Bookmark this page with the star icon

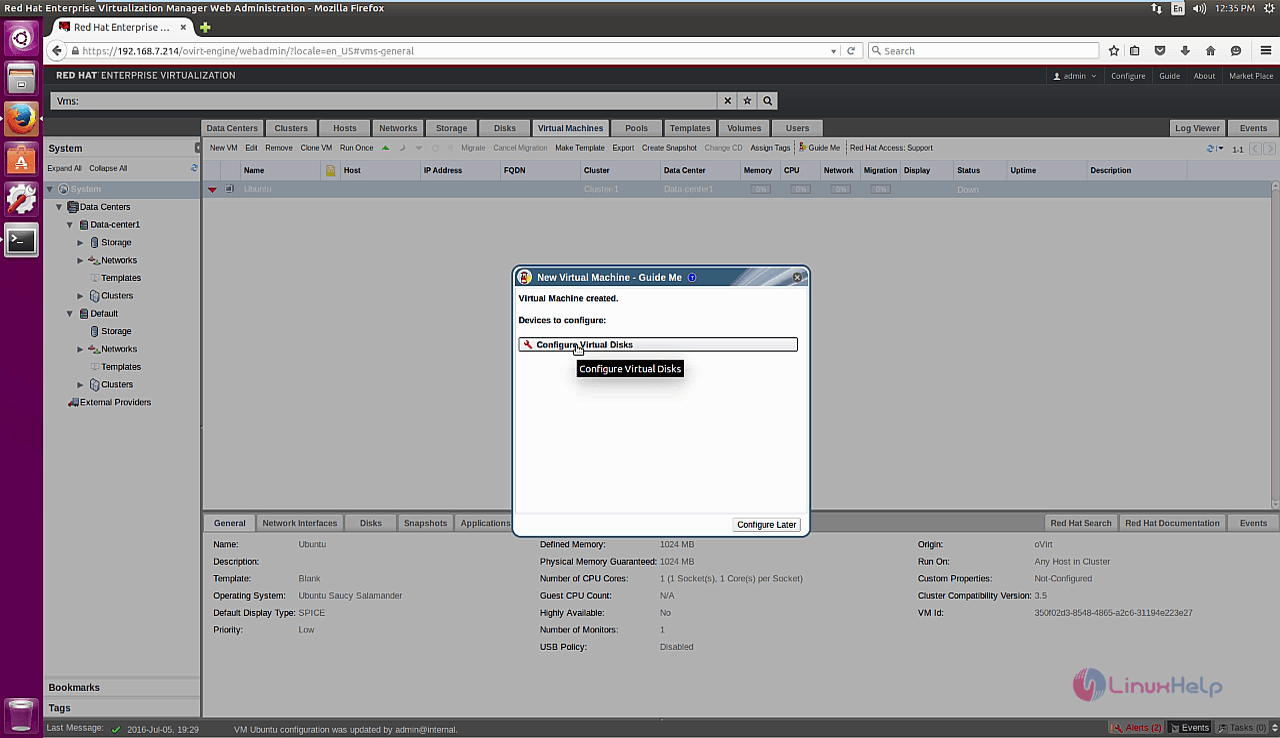click(x=1113, y=50)
